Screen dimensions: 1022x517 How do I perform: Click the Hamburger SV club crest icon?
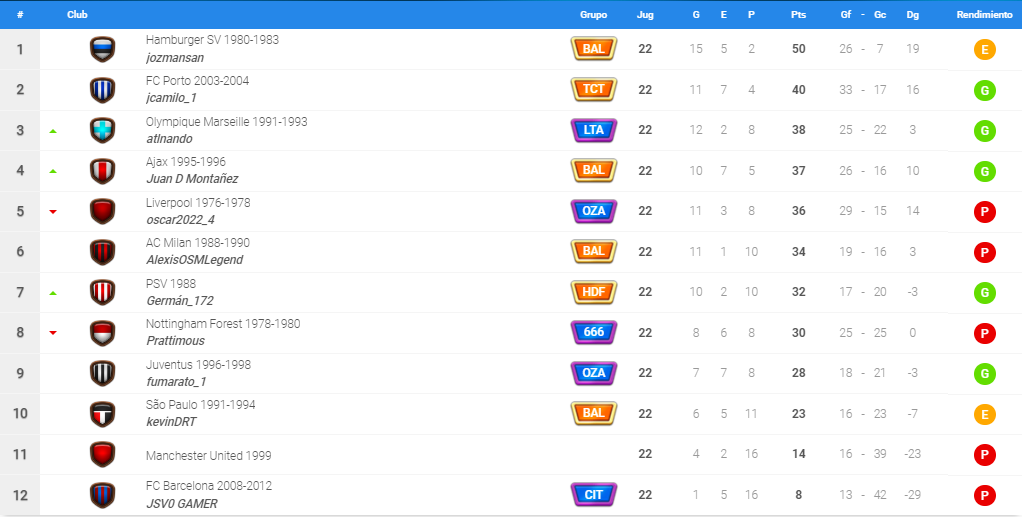[102, 50]
